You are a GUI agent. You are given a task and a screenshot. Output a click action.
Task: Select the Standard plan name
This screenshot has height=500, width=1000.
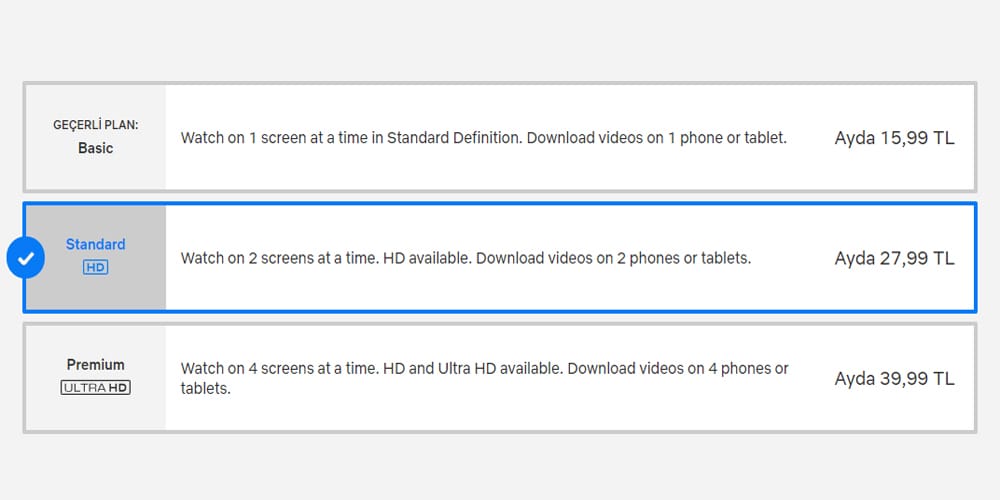click(x=96, y=244)
